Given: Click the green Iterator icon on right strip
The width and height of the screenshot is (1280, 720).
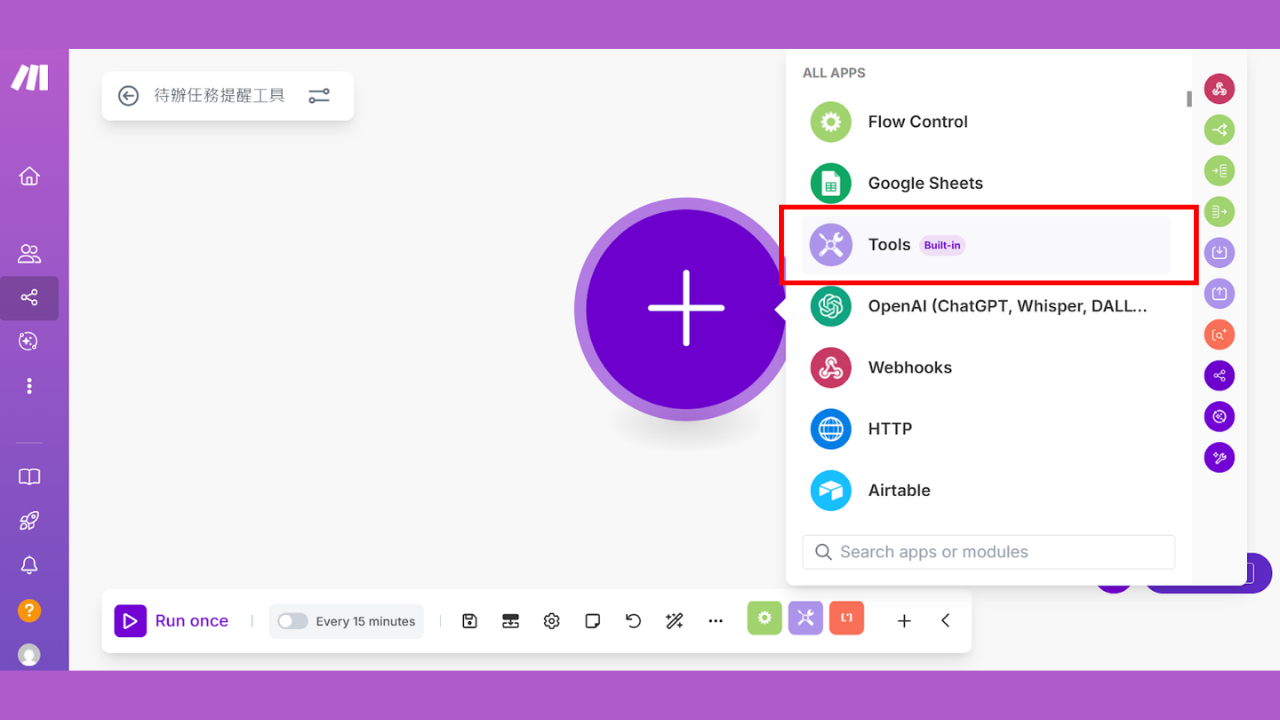Looking at the screenshot, I should click(1219, 212).
